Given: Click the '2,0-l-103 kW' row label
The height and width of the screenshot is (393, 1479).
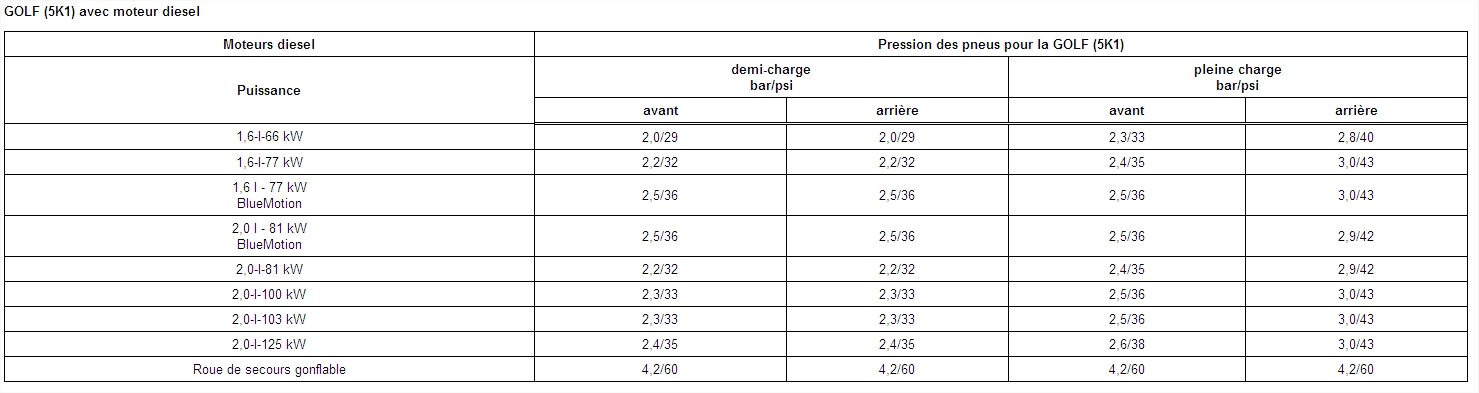Looking at the screenshot, I should pyautogui.click(x=269, y=319).
